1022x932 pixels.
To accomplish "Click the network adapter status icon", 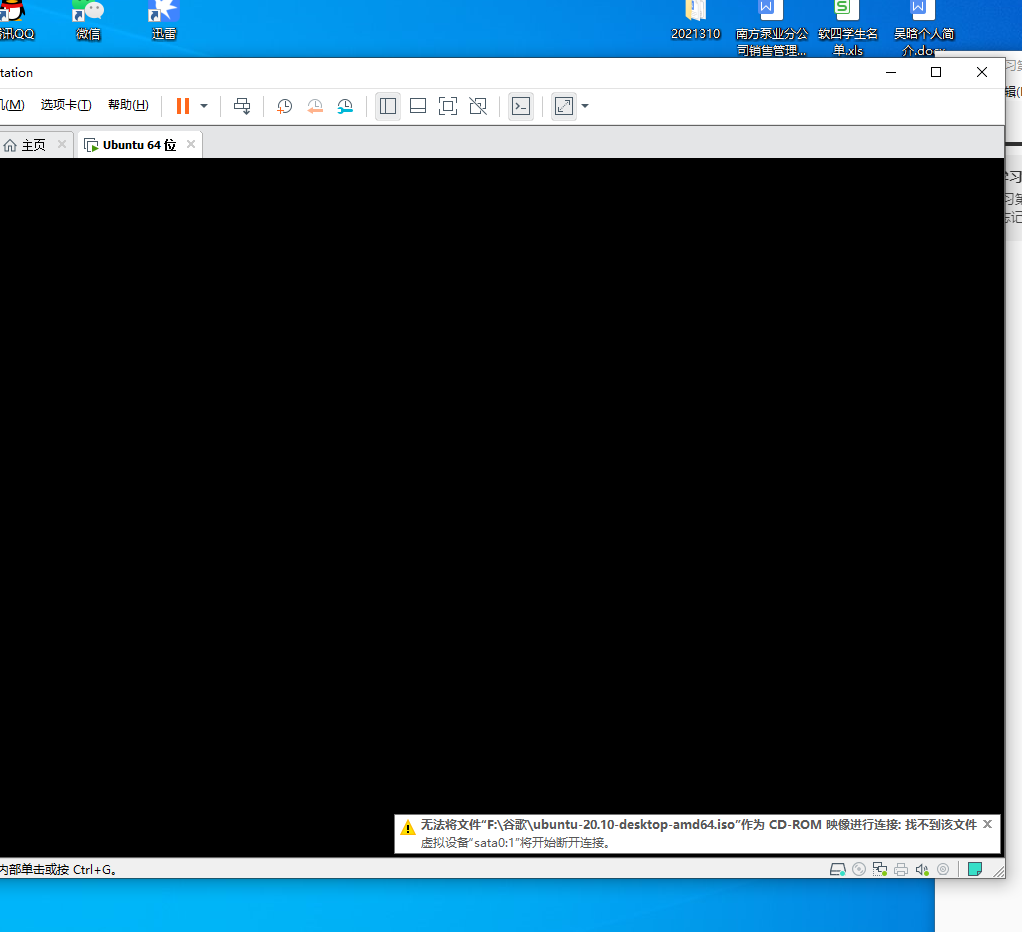I will 880,869.
